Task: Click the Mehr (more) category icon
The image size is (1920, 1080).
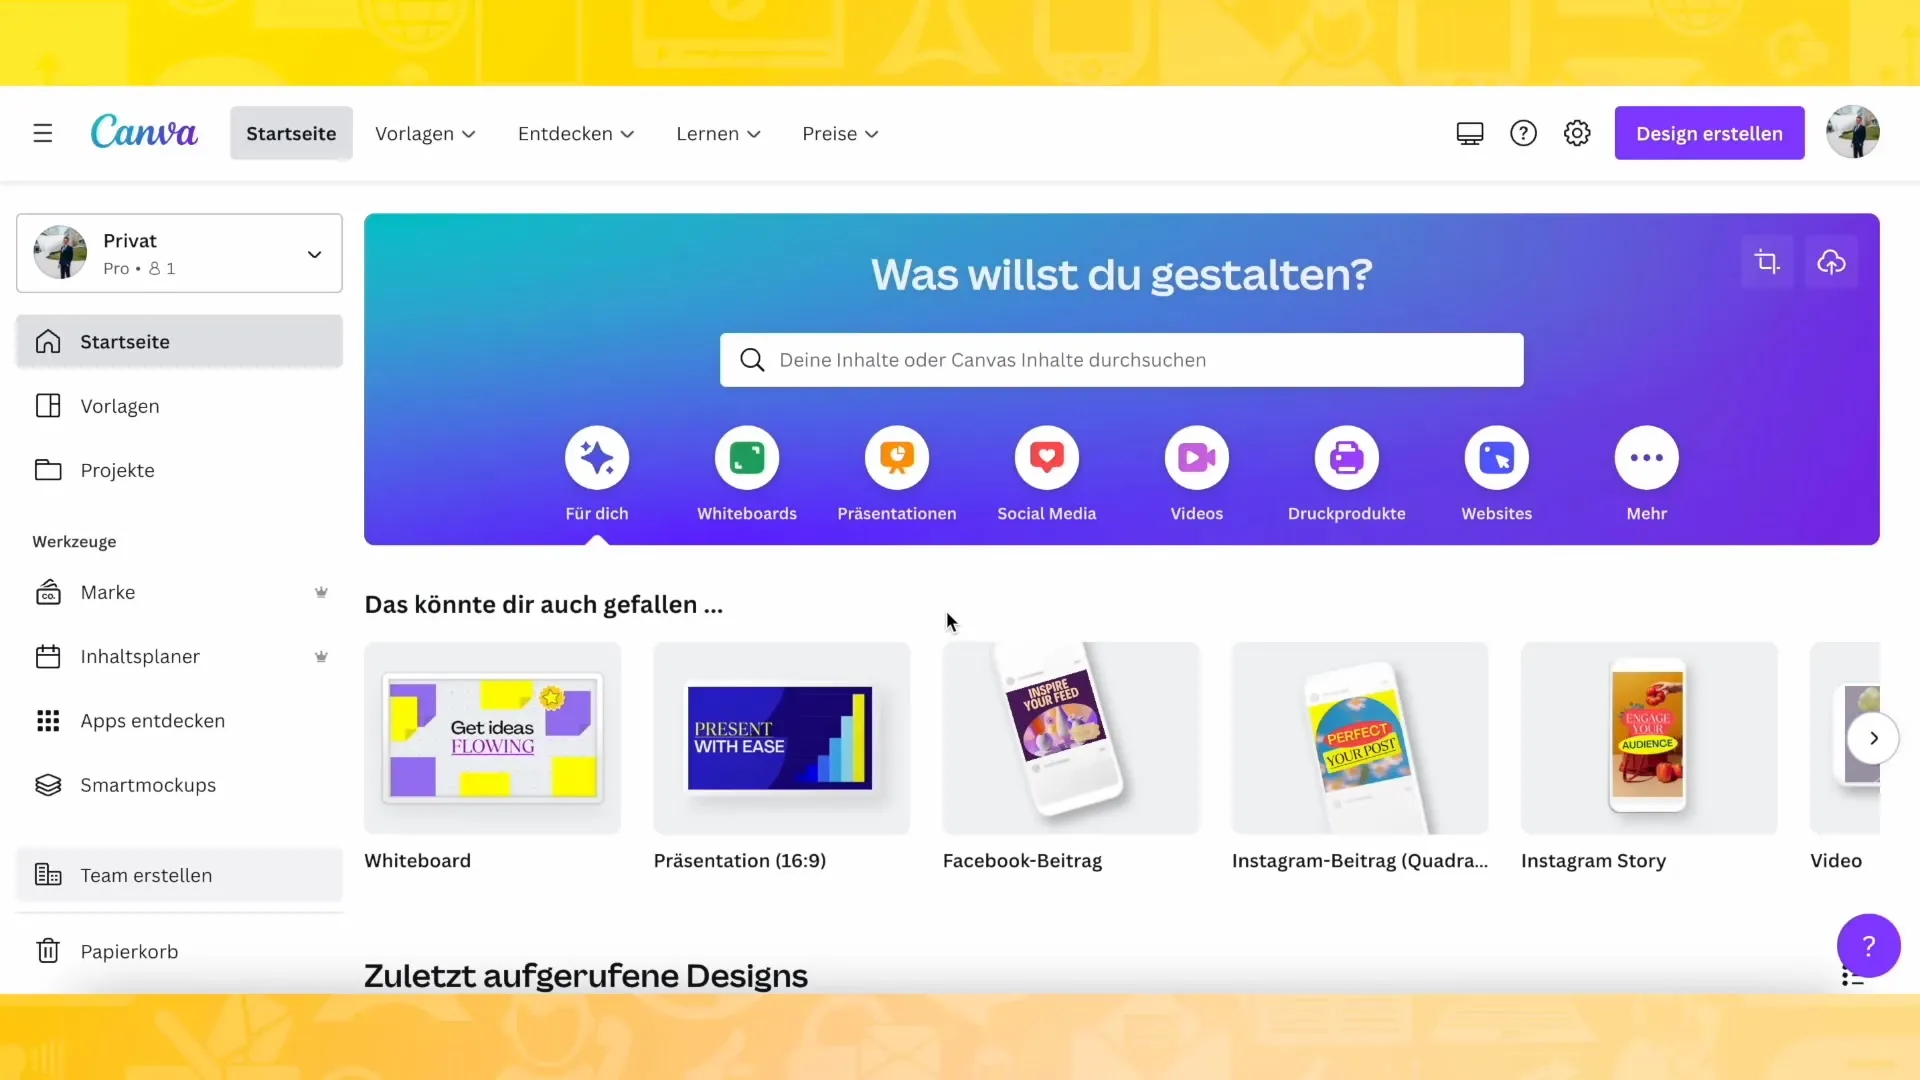Action: pos(1647,458)
